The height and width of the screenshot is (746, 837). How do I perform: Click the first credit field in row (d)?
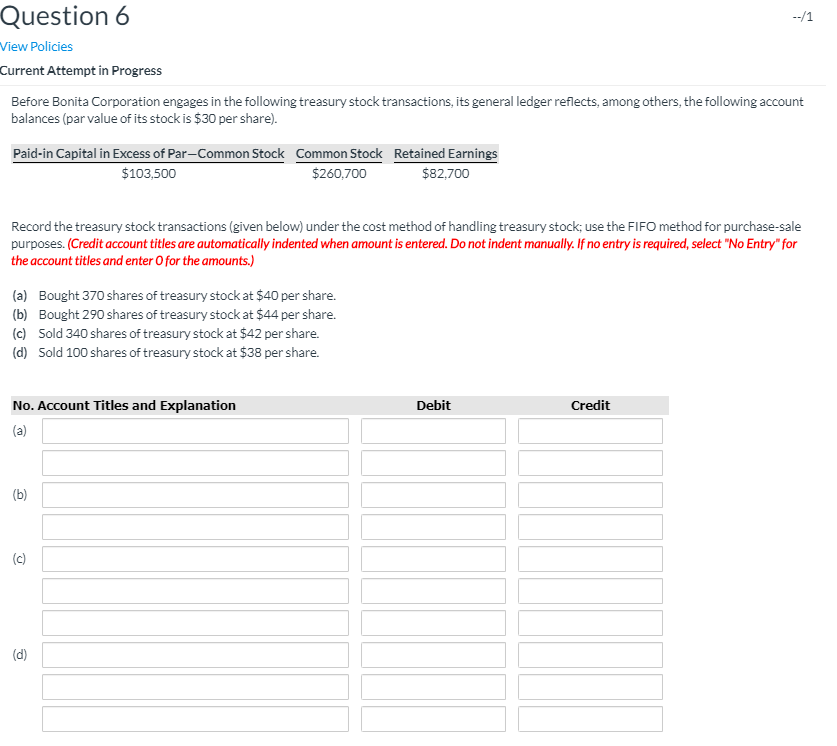click(x=590, y=654)
